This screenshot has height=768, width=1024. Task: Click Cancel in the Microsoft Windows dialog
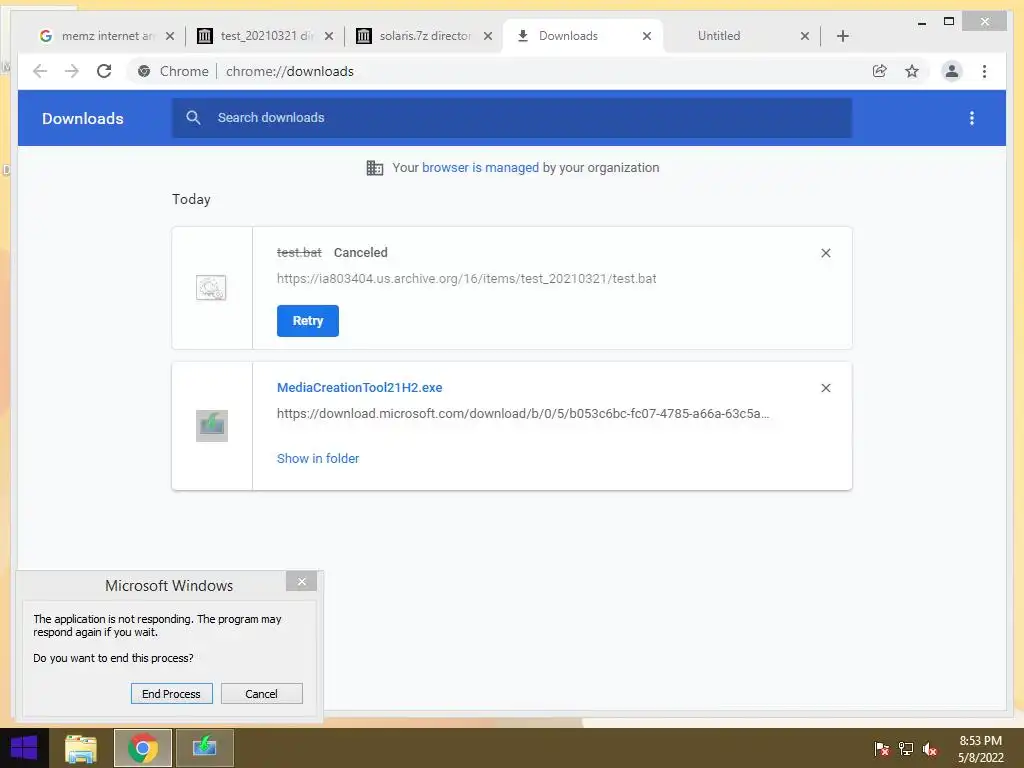tap(261, 694)
